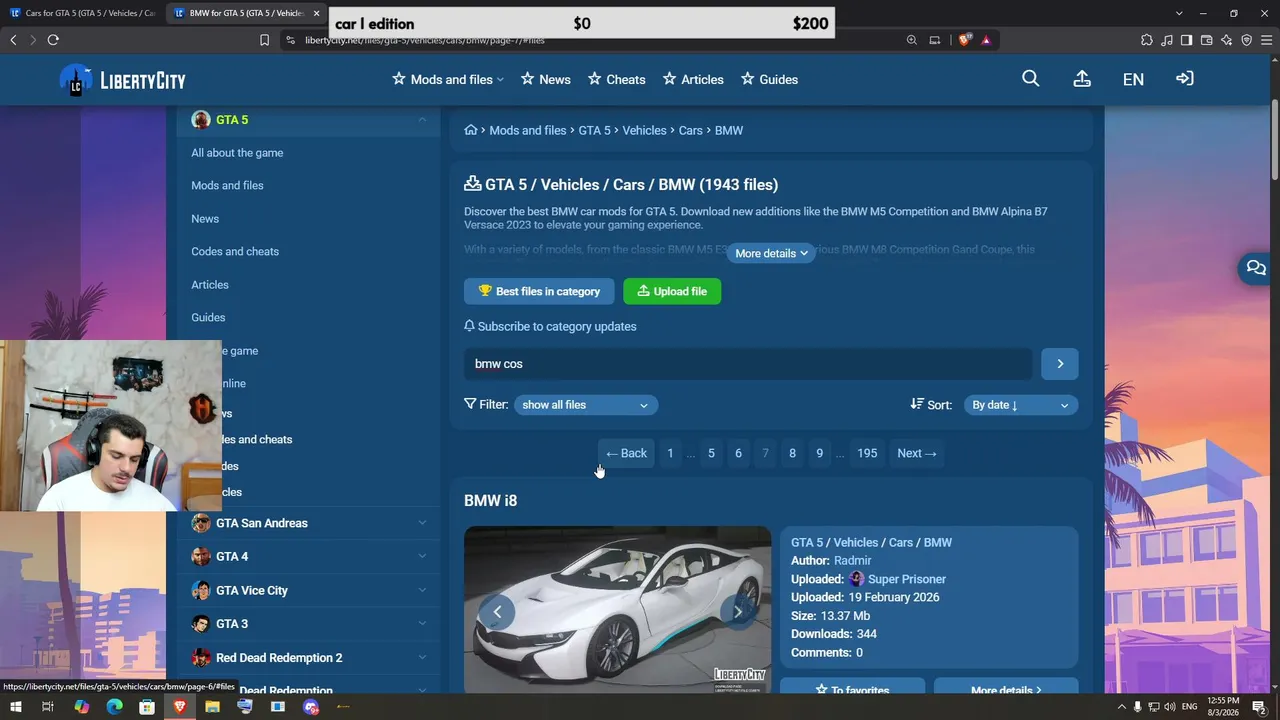The height and width of the screenshot is (720, 1280).
Task: Click the volume speaker tray icon
Action: click(1170, 707)
